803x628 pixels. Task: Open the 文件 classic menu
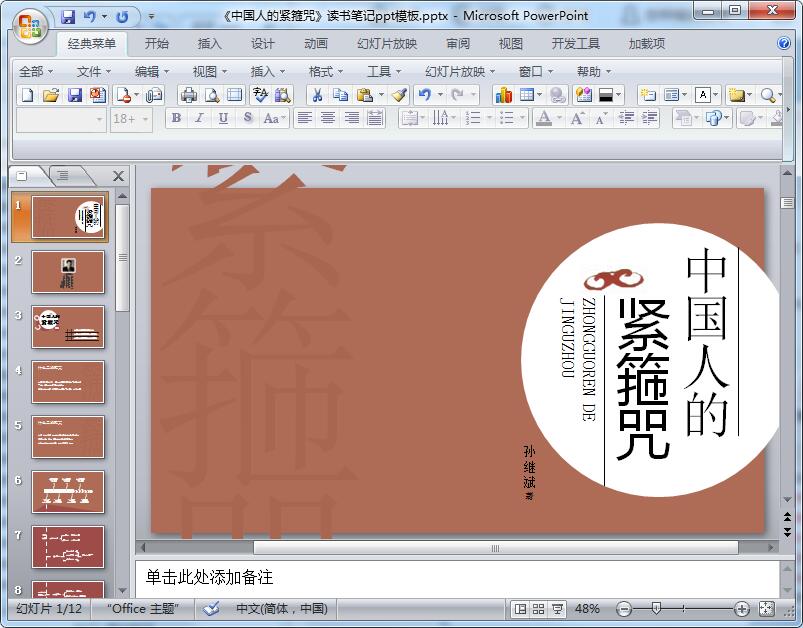pos(93,72)
